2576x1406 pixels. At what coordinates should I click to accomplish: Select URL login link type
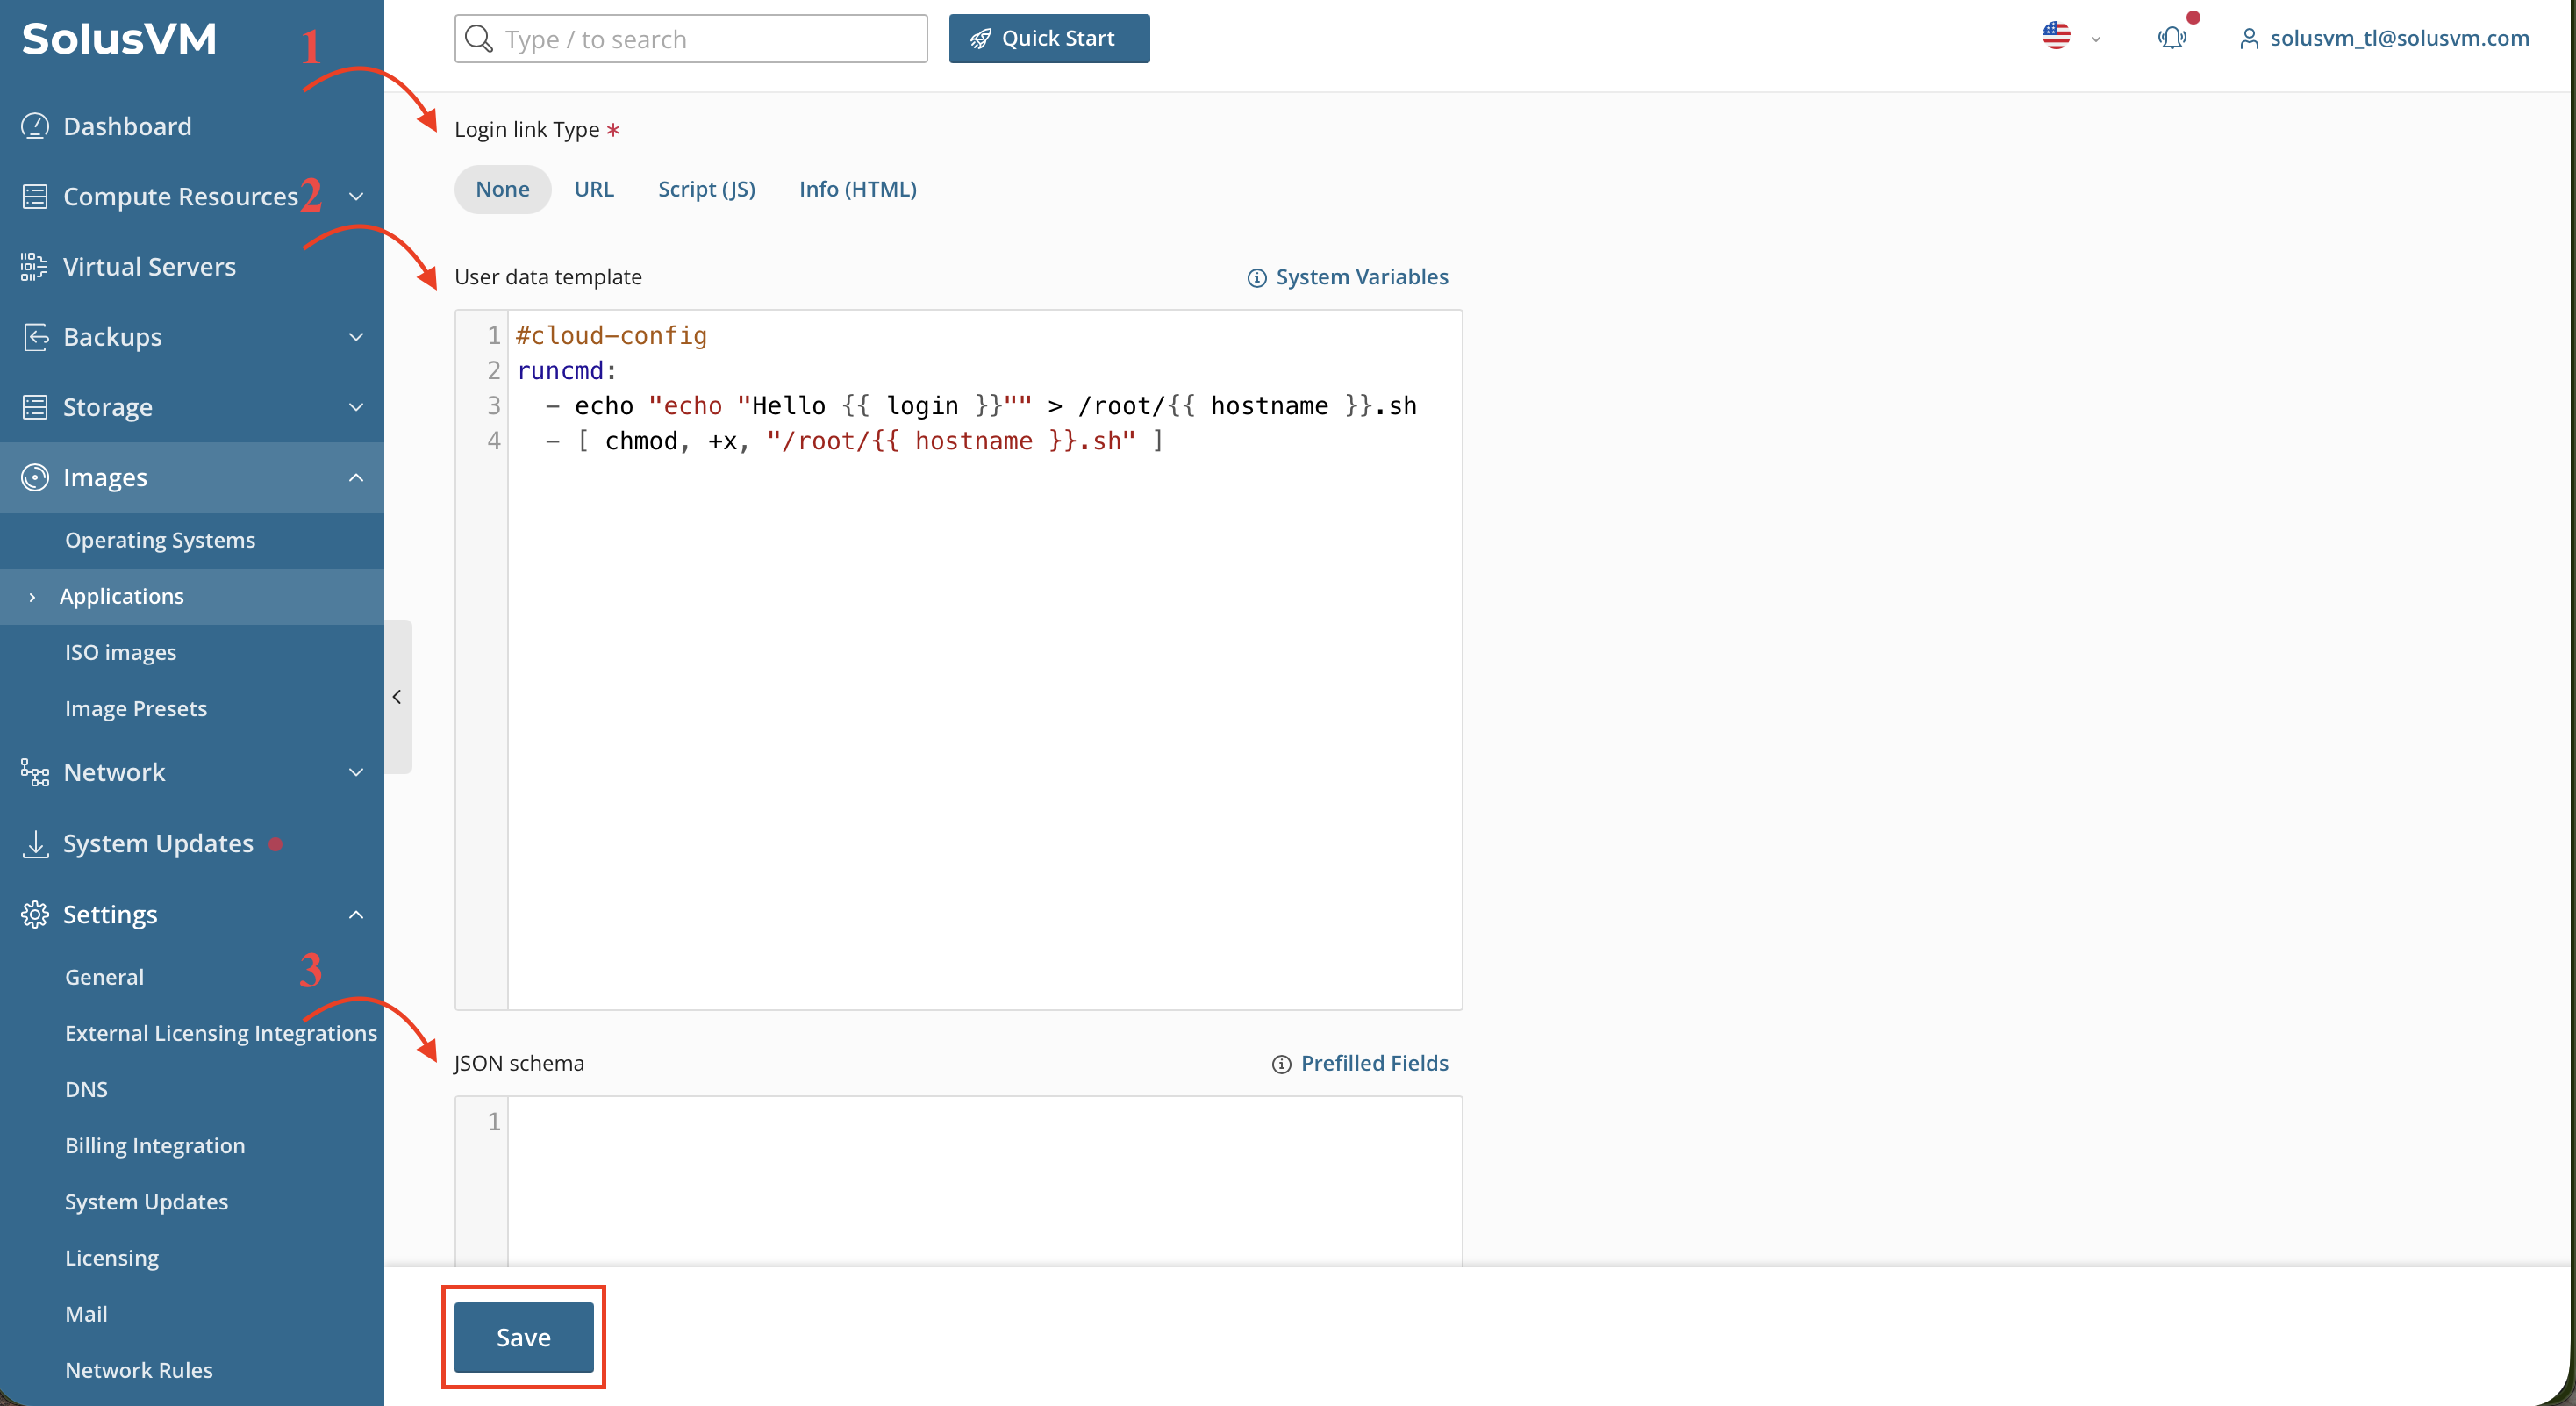[x=594, y=189]
